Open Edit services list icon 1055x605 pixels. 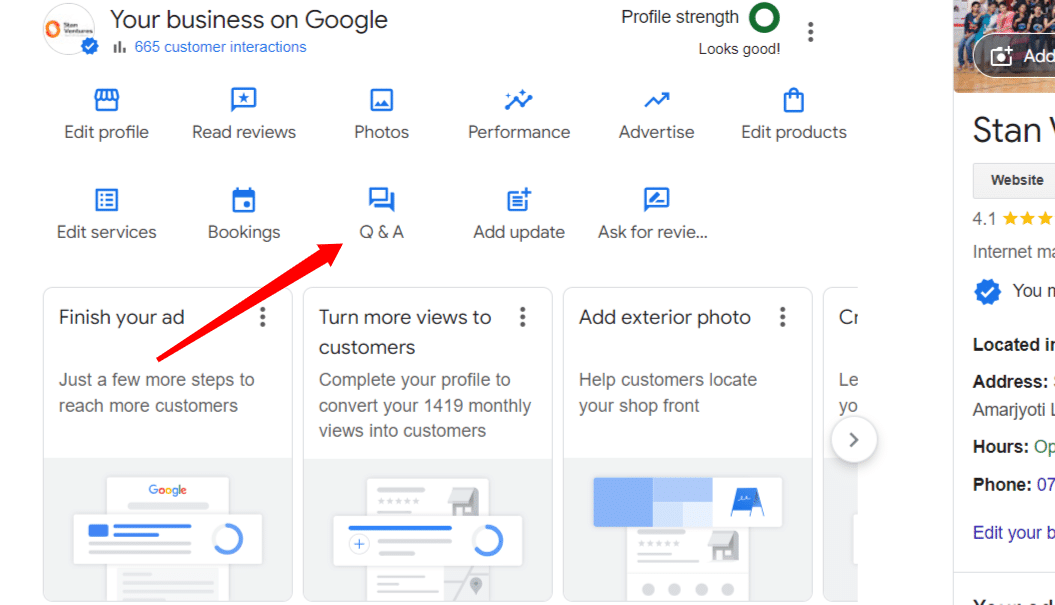(106, 200)
